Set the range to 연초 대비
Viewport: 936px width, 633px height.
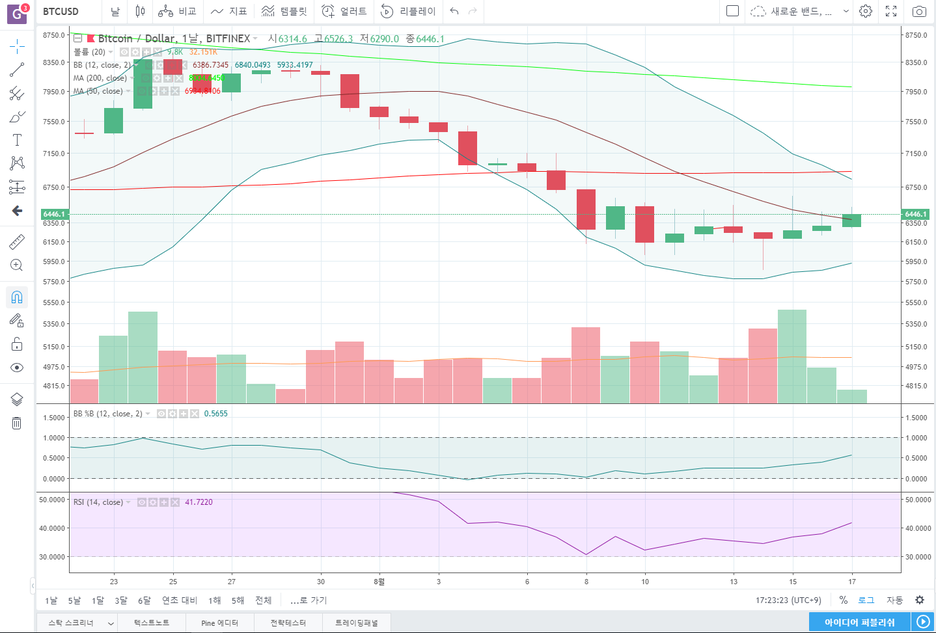[x=179, y=600]
